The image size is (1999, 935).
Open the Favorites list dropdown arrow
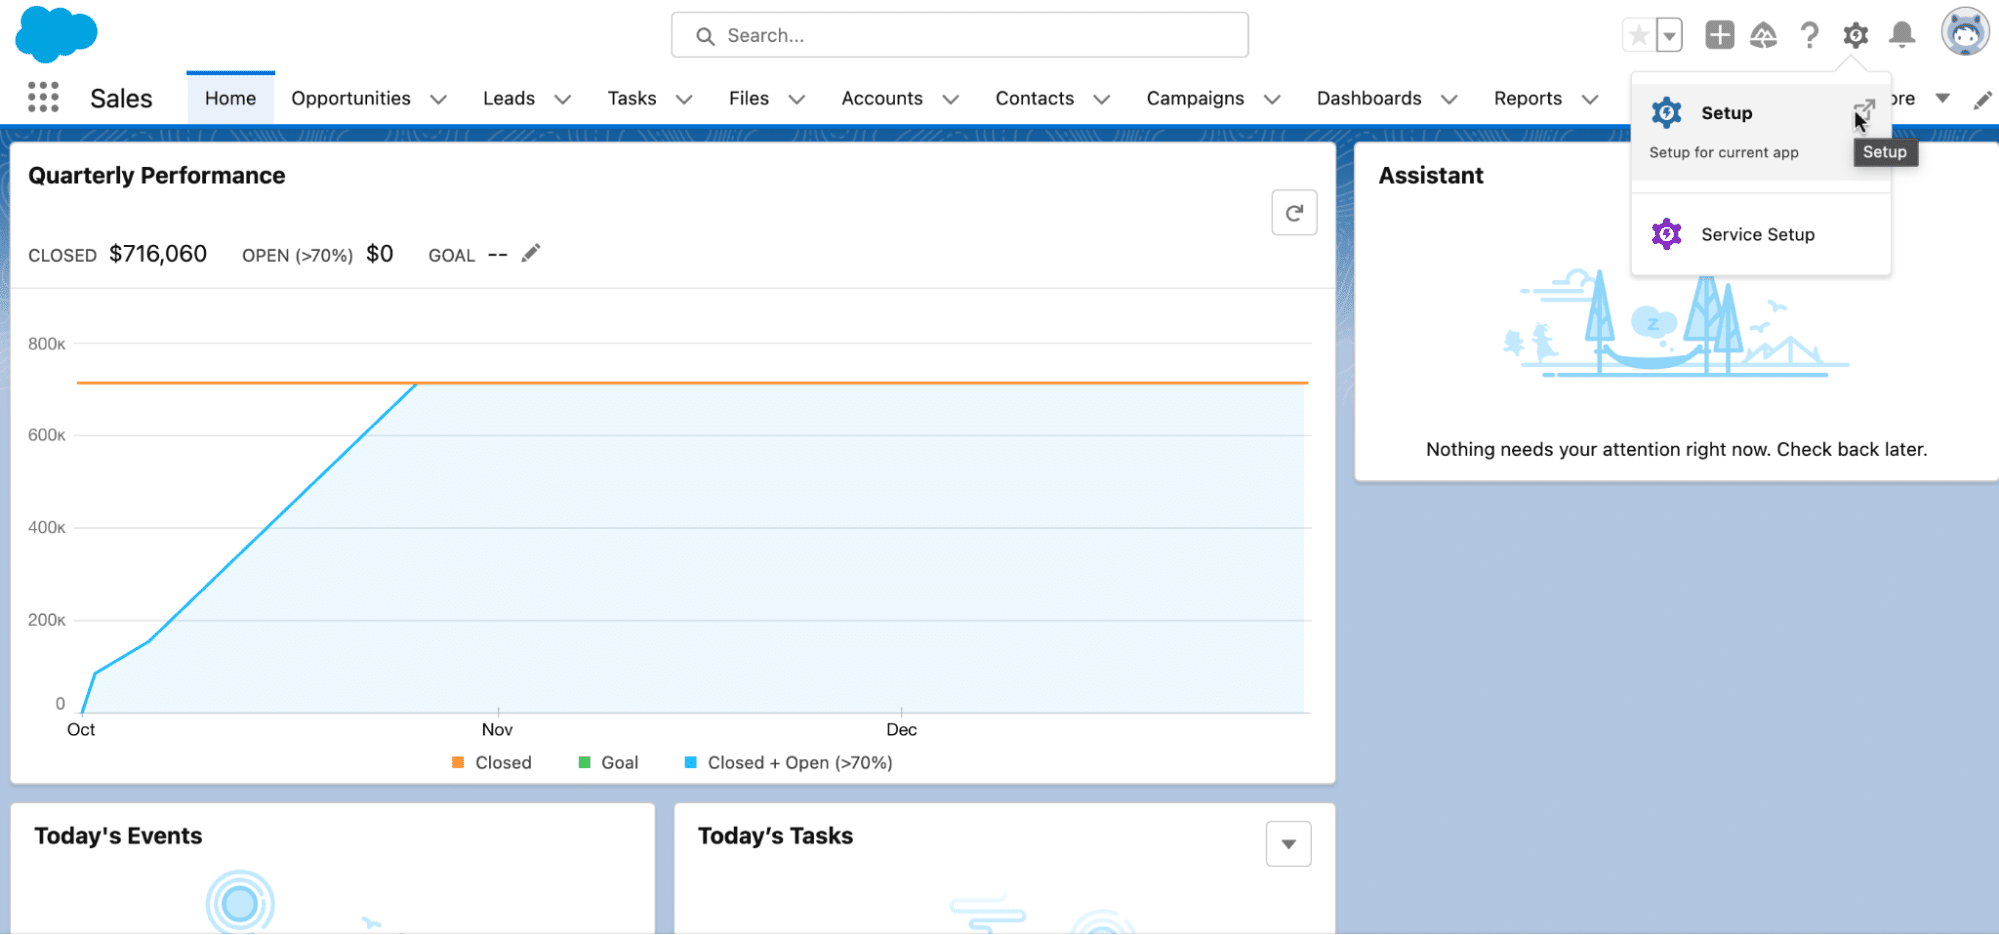pyautogui.click(x=1669, y=36)
